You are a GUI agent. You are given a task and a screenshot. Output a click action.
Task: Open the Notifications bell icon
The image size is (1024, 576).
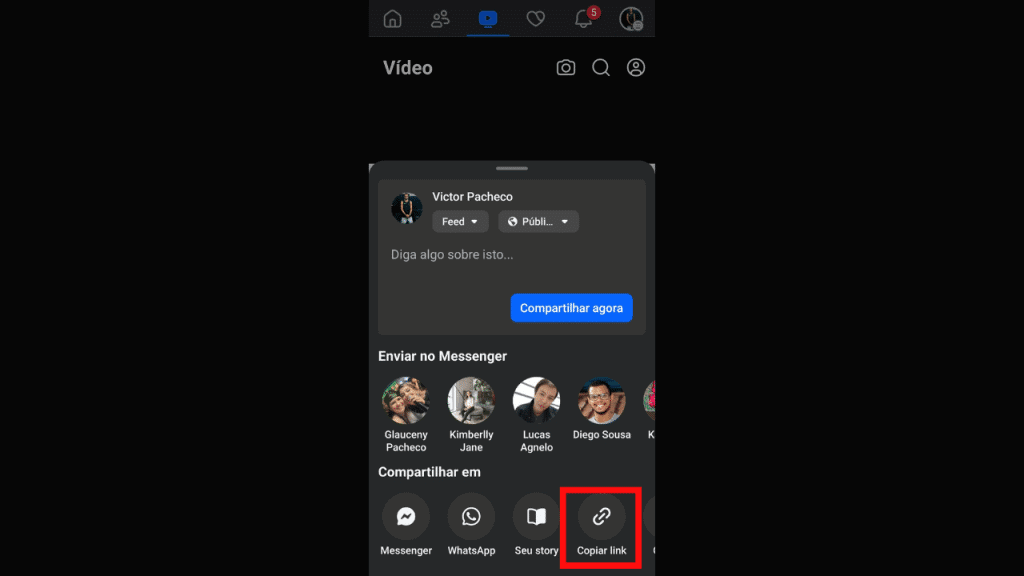[584, 19]
